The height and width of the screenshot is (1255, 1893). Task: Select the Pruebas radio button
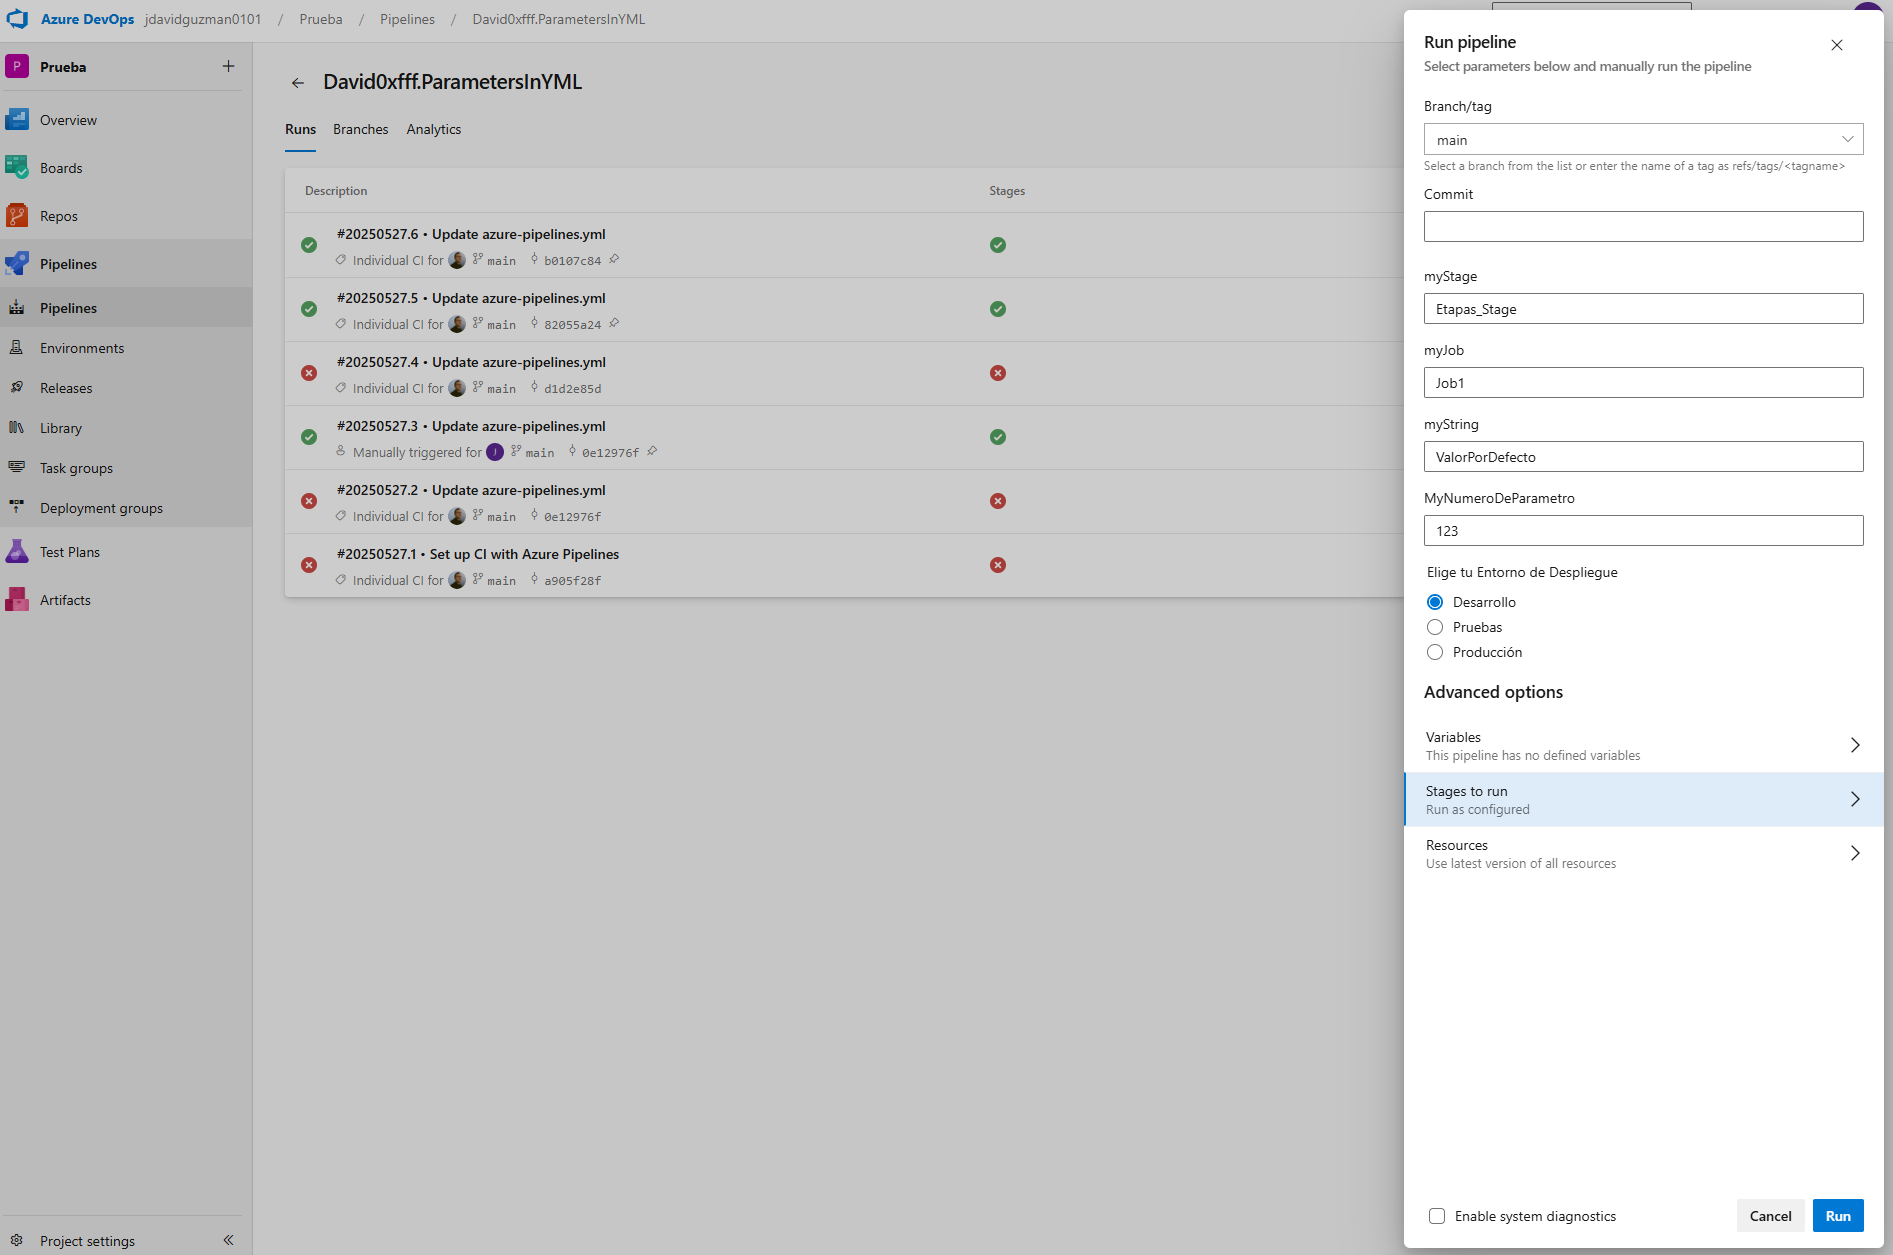click(x=1435, y=627)
